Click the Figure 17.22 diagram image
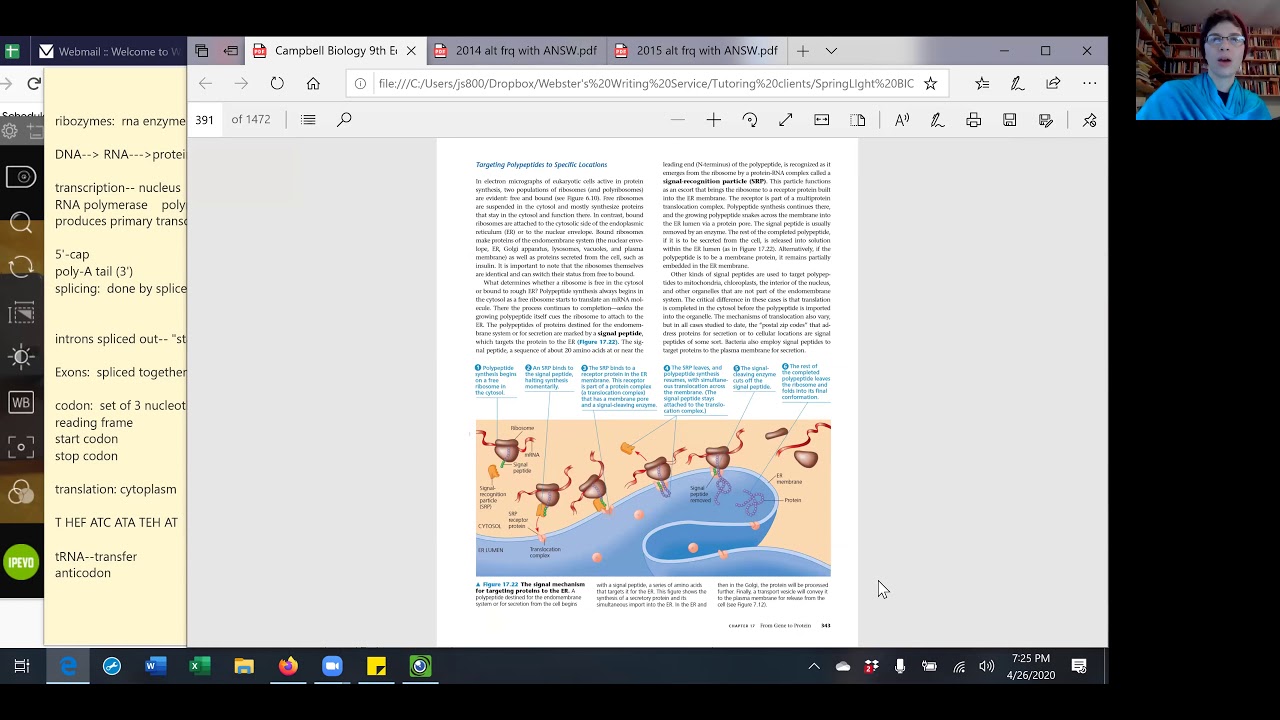Screen dimensions: 1280x720 coord(653,498)
